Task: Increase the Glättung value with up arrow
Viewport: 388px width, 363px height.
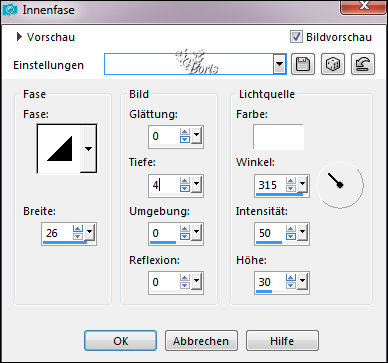Action: [185, 132]
